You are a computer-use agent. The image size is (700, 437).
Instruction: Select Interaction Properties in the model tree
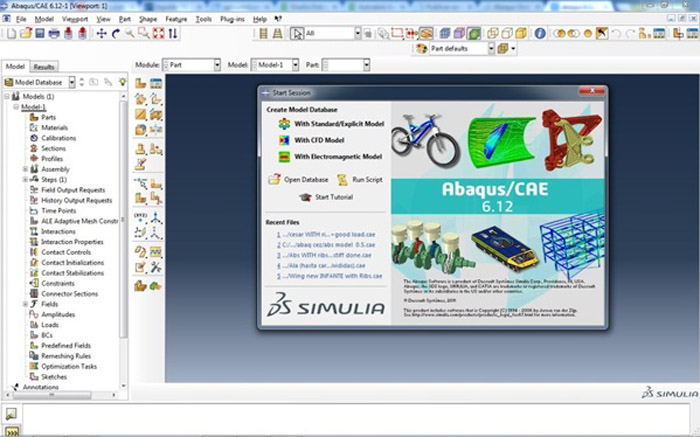[72, 241]
